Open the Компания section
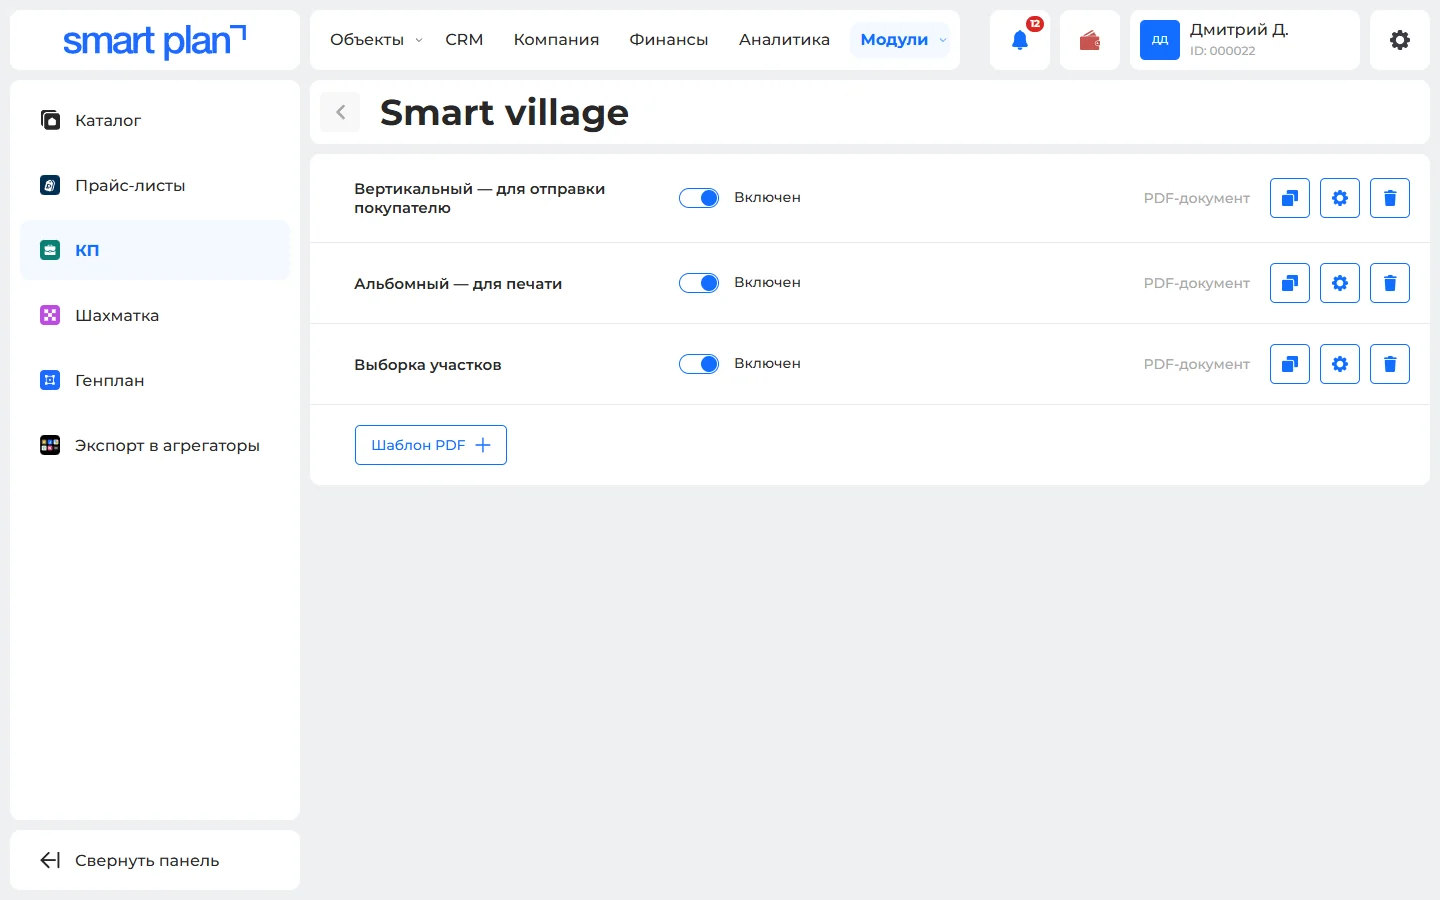The width and height of the screenshot is (1440, 900). [556, 40]
